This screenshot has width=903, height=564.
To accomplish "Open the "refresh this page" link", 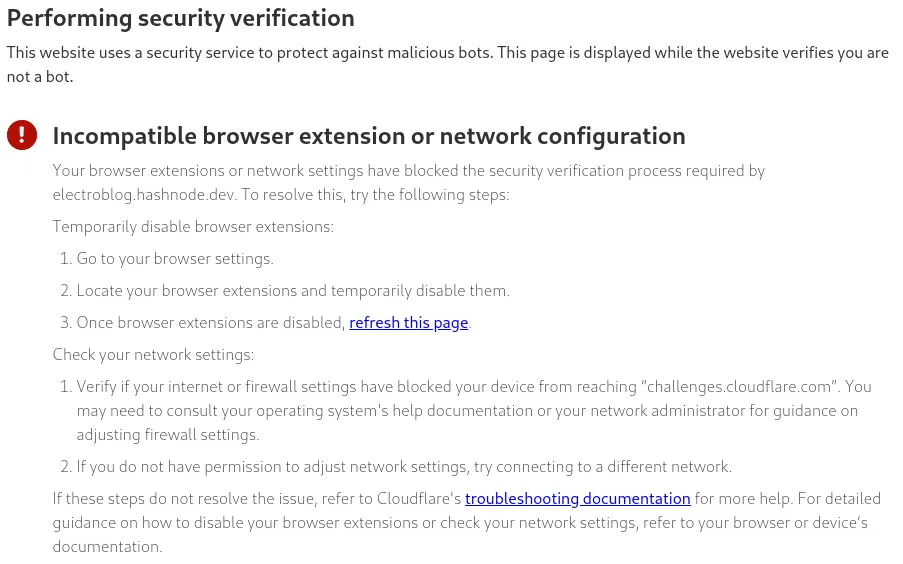I will point(408,323).
